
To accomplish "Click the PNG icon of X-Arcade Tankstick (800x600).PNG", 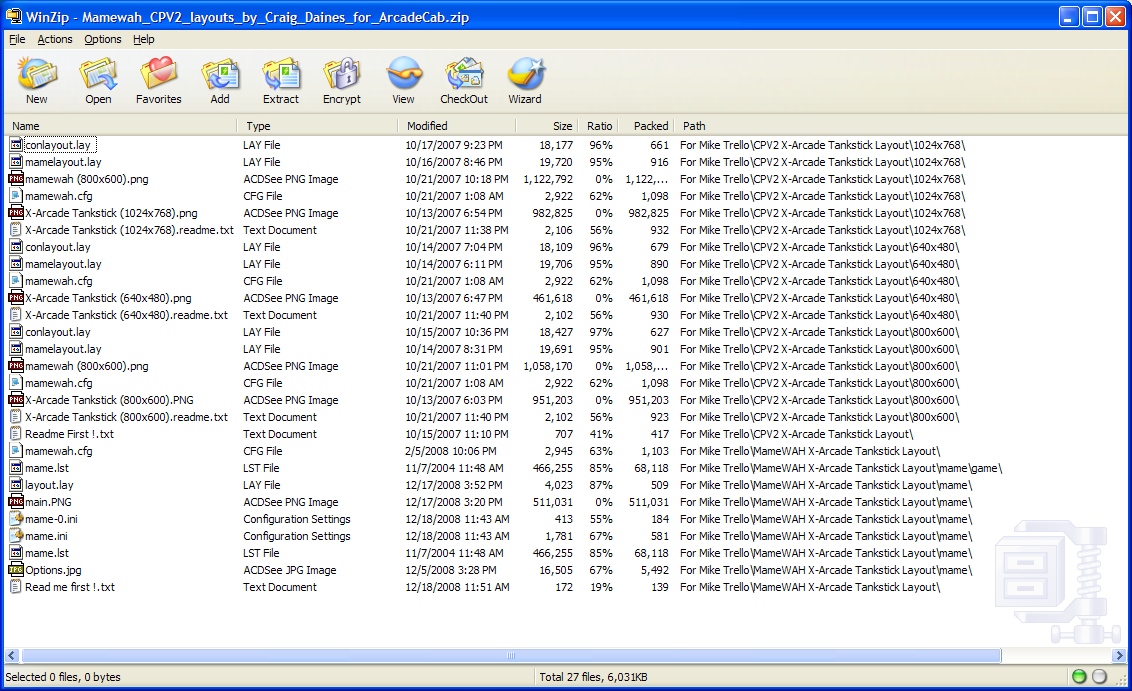I will [16, 400].
